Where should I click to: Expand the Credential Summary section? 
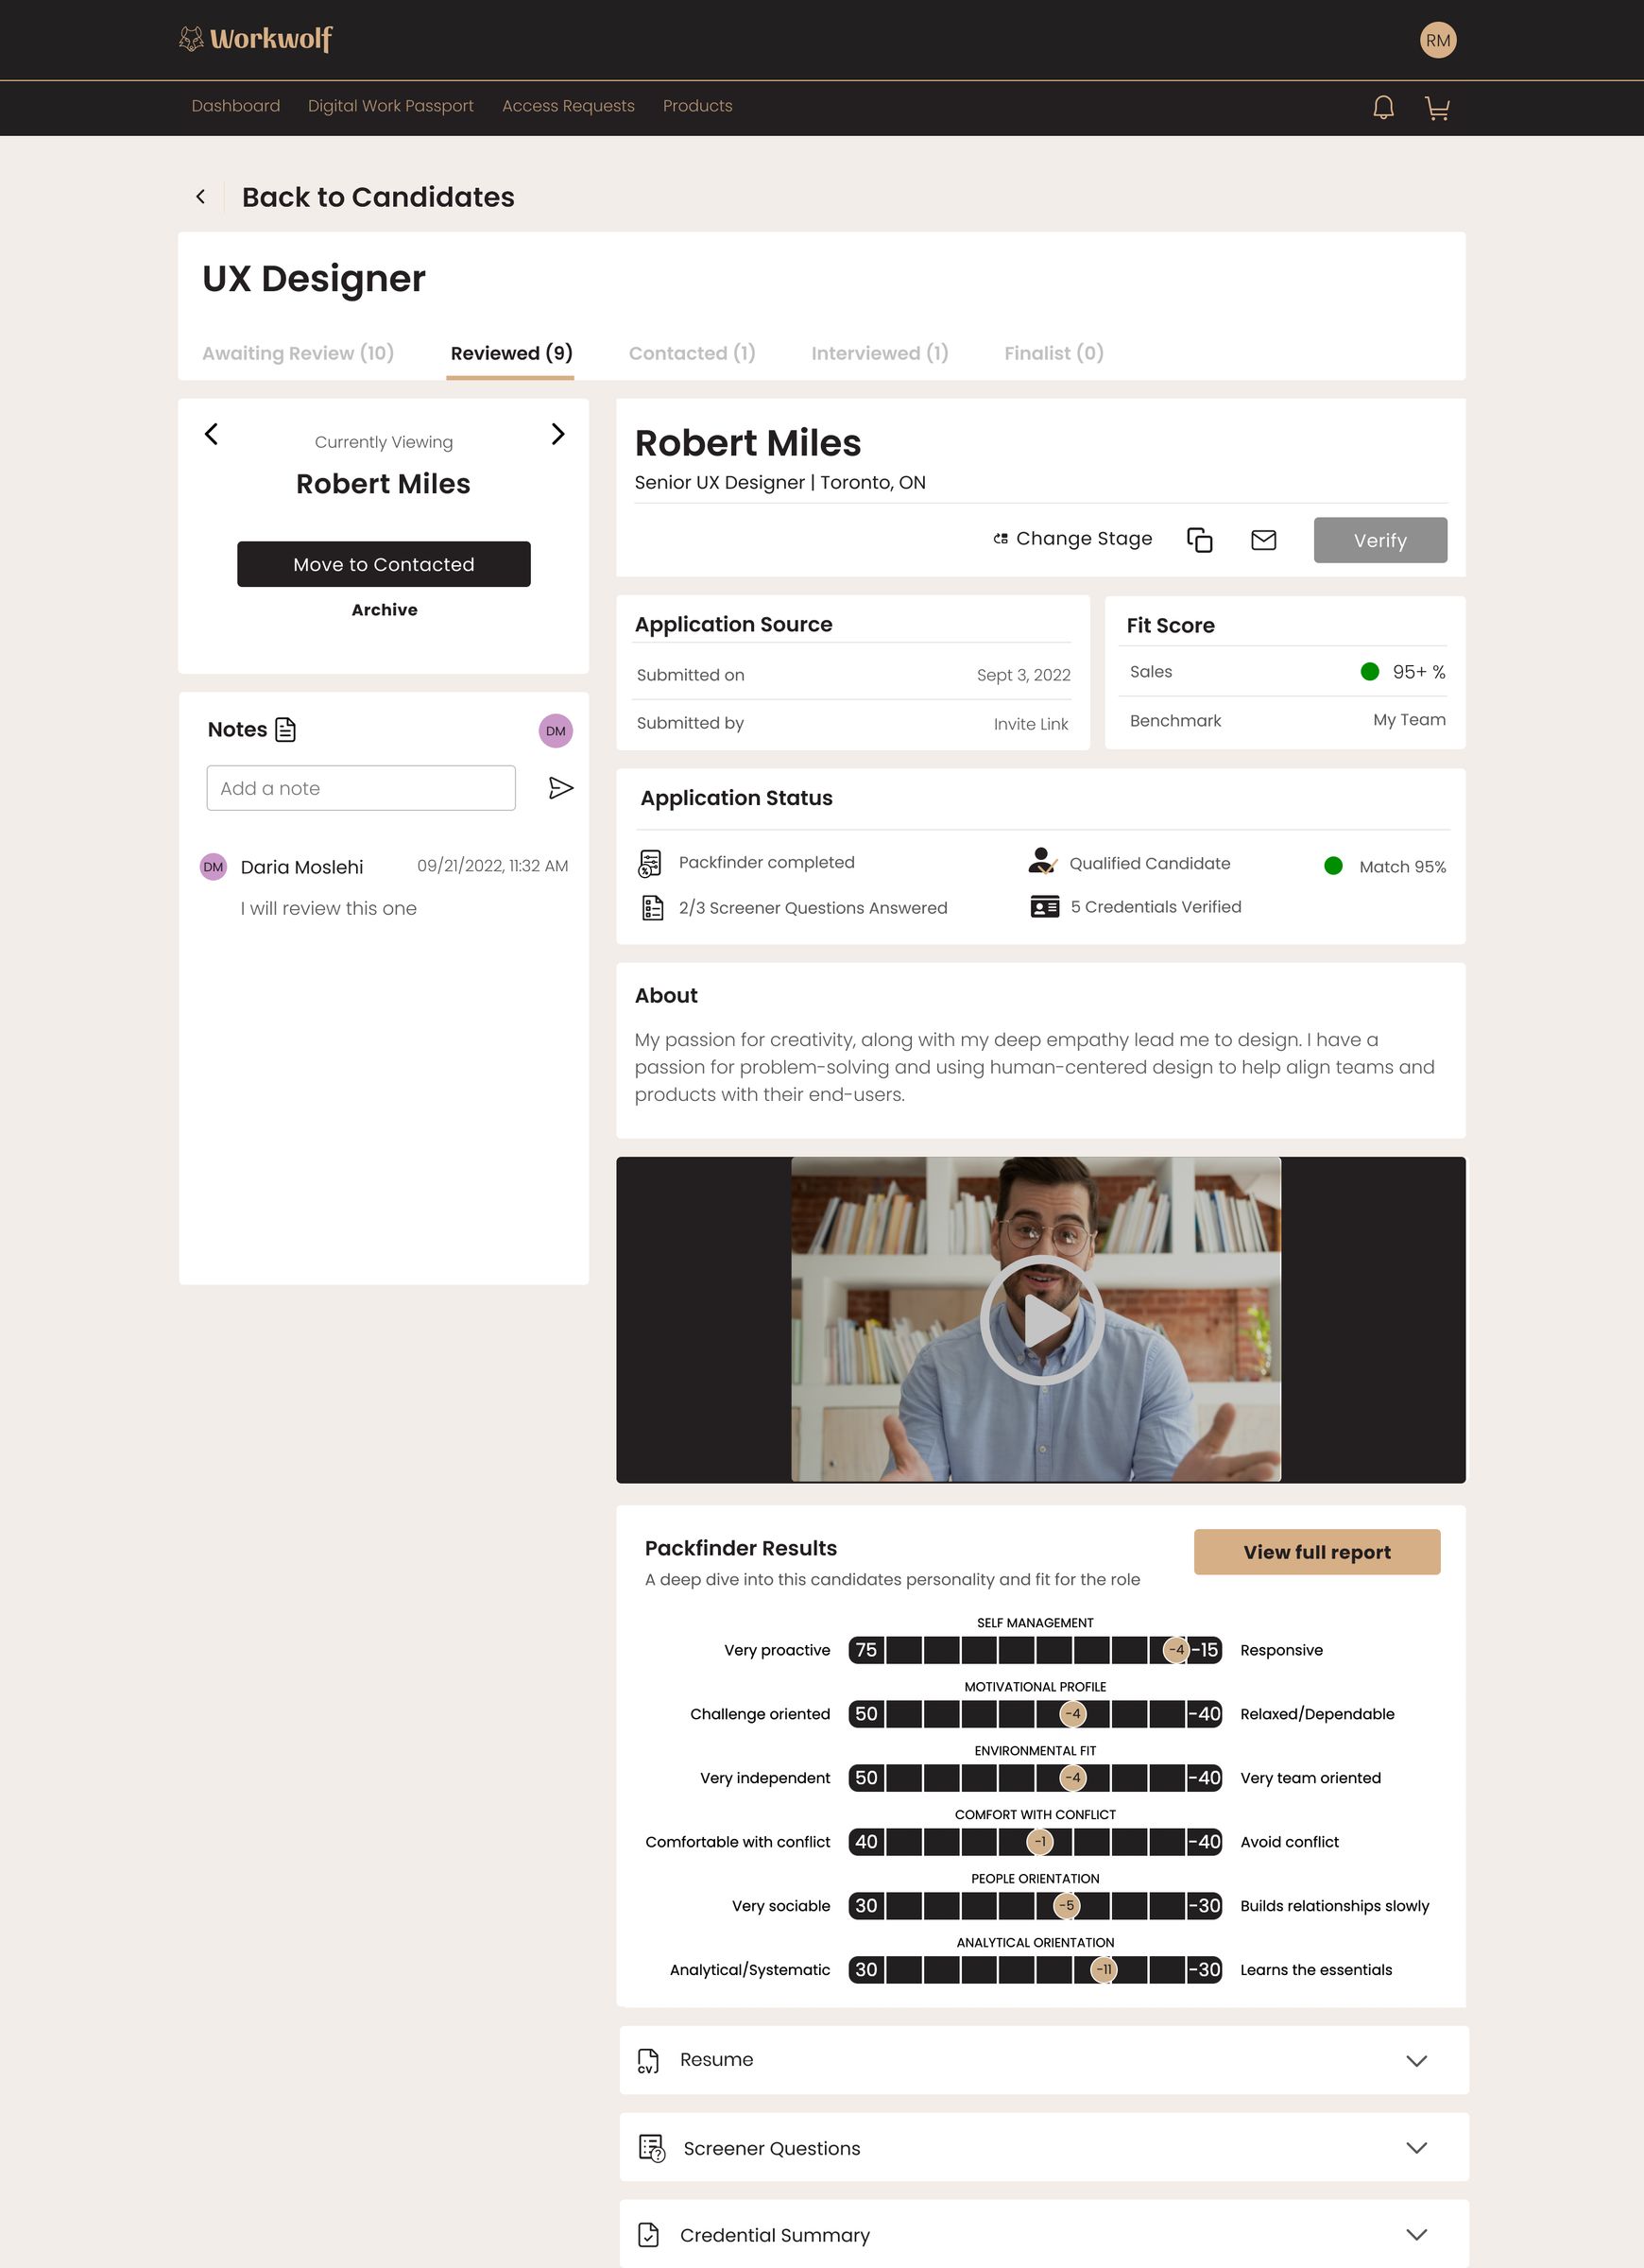(x=1415, y=2234)
